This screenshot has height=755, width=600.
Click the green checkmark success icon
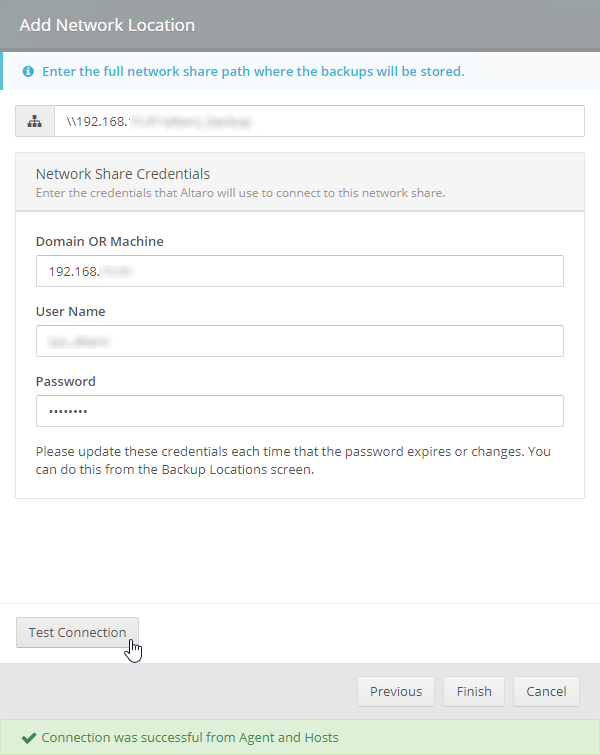[x=29, y=738]
